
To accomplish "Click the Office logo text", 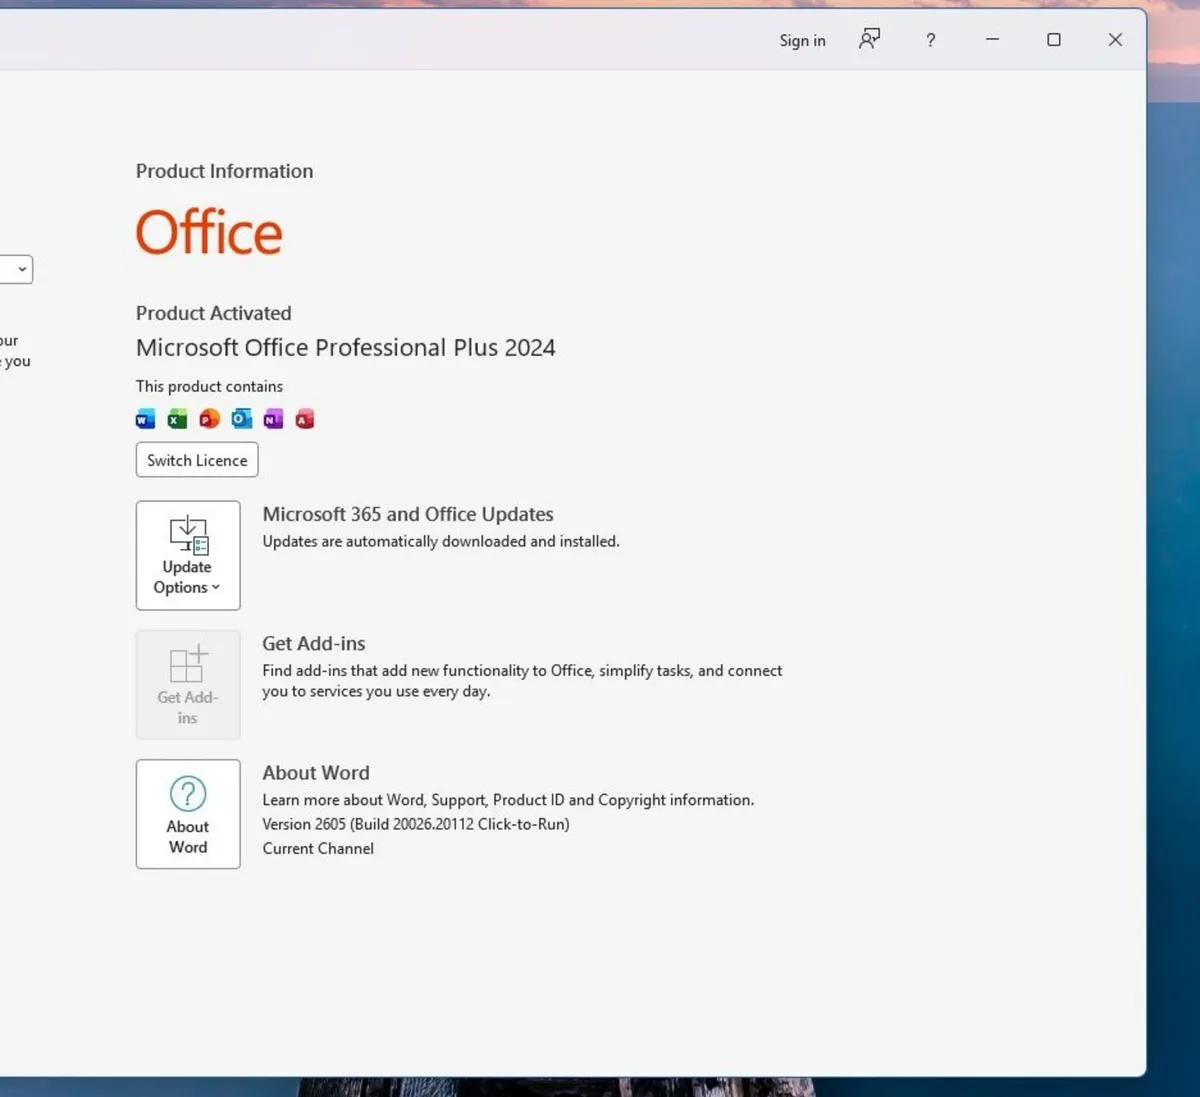I will pyautogui.click(x=209, y=232).
